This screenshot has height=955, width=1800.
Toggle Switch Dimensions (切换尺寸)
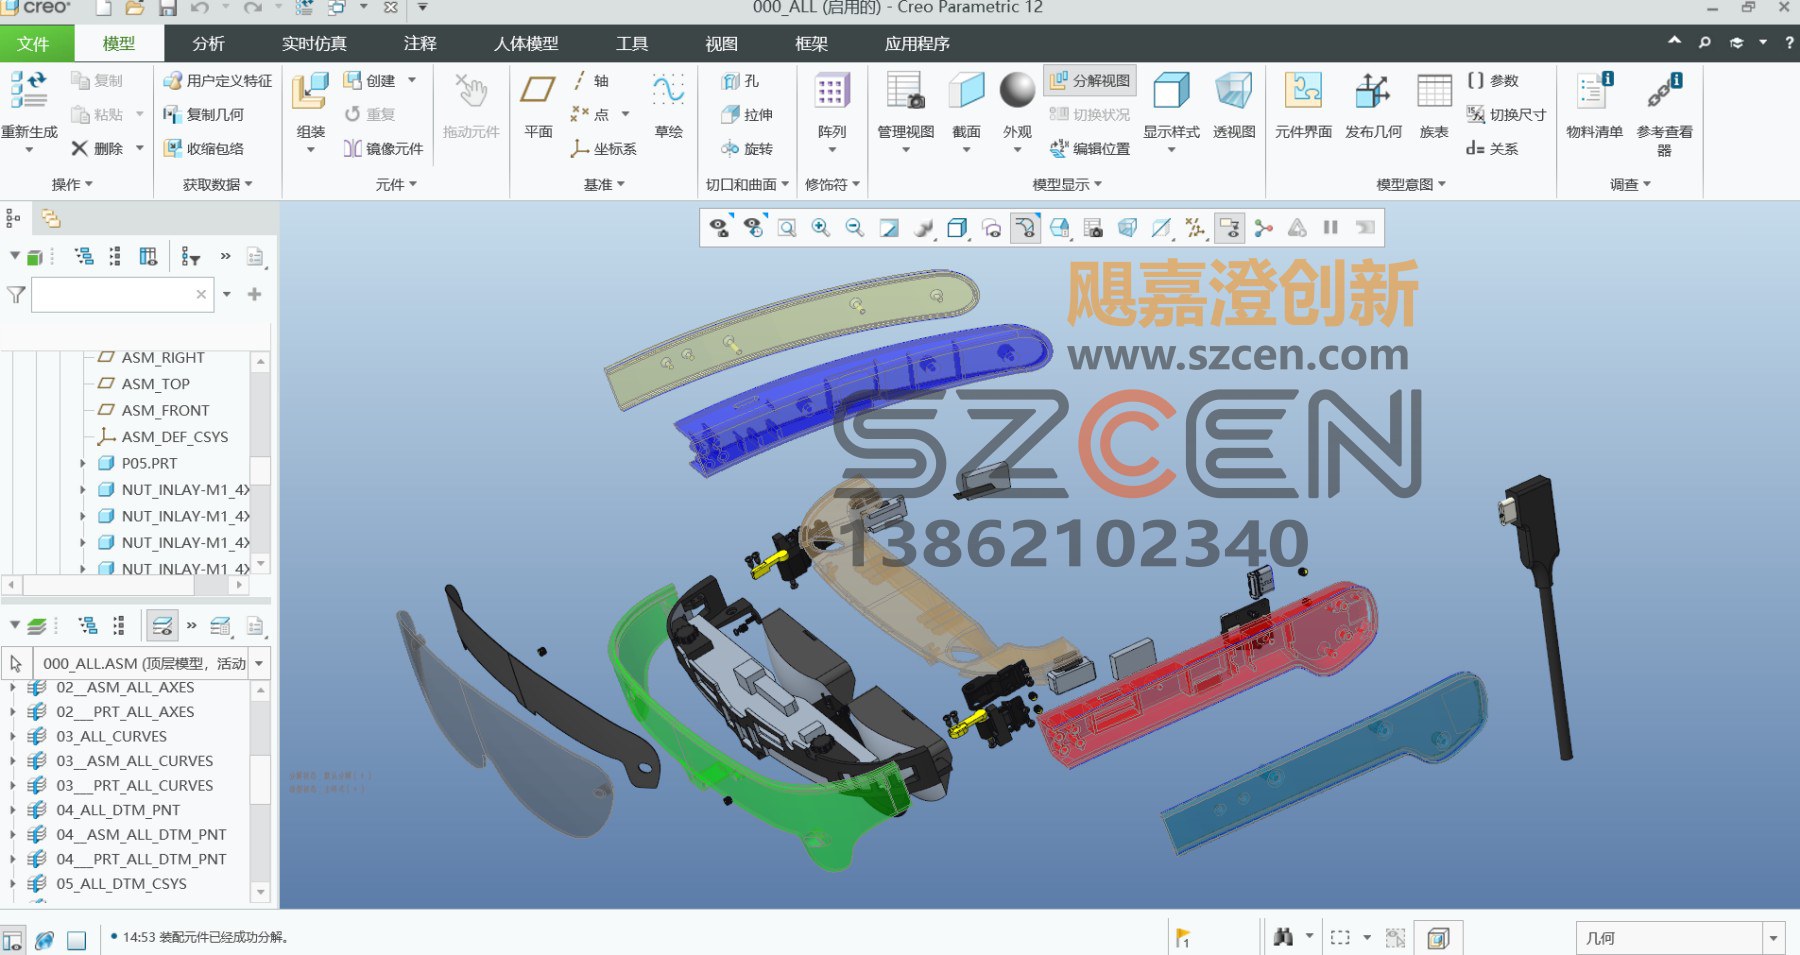1506,115
